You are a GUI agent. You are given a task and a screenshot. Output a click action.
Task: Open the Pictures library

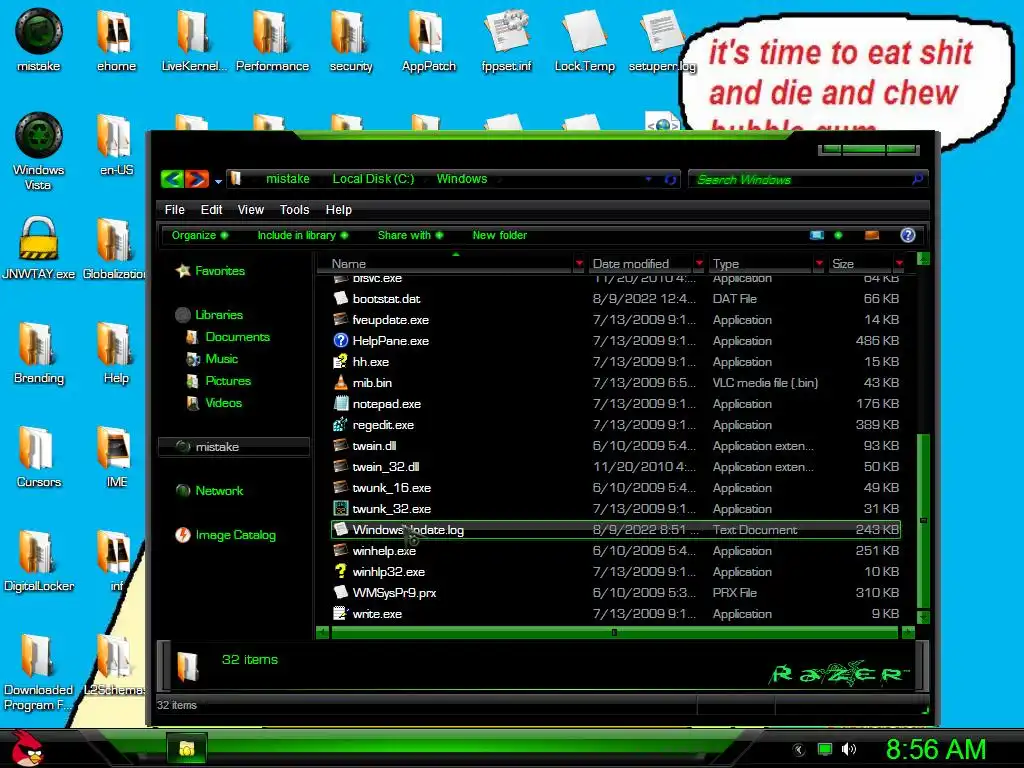click(x=219, y=381)
